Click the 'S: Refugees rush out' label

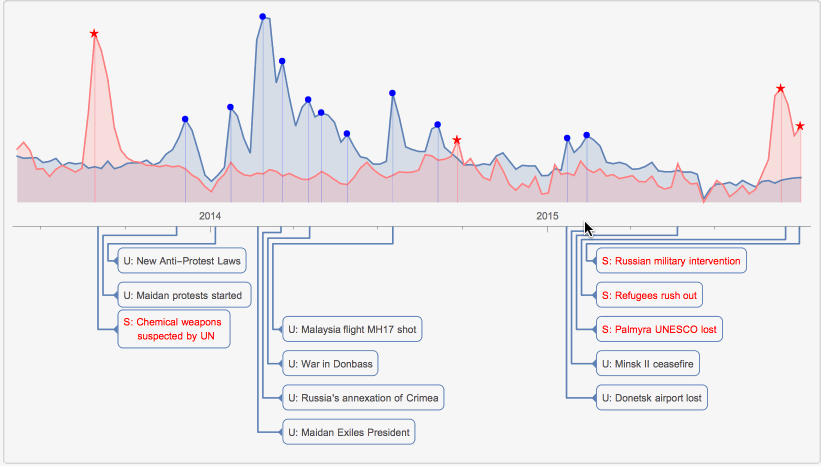649,295
